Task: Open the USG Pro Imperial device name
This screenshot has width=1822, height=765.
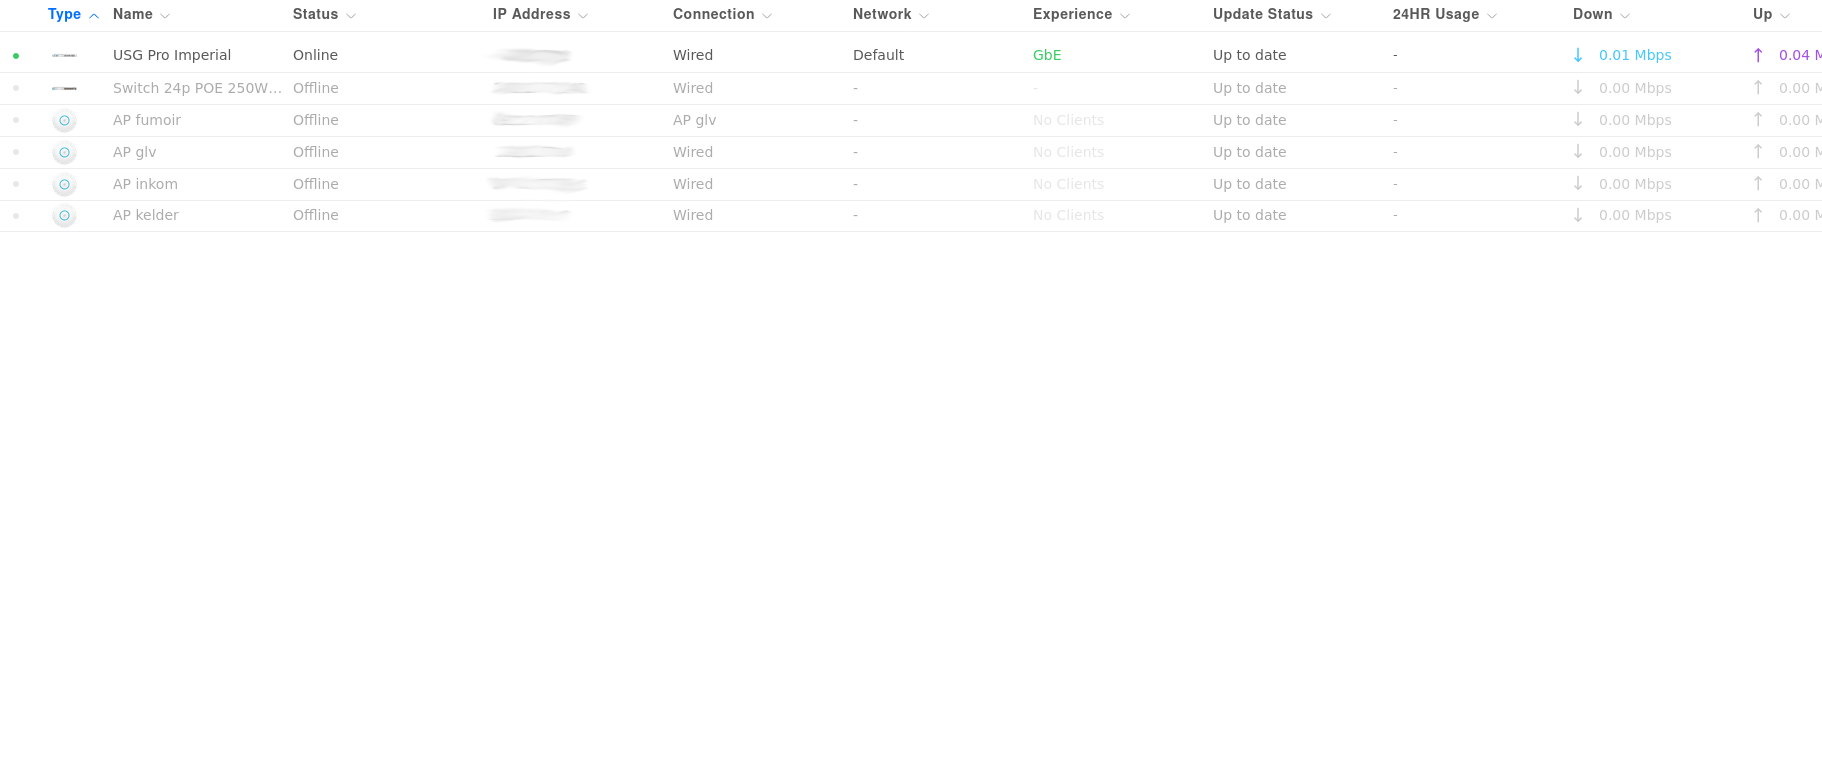Action: (172, 56)
